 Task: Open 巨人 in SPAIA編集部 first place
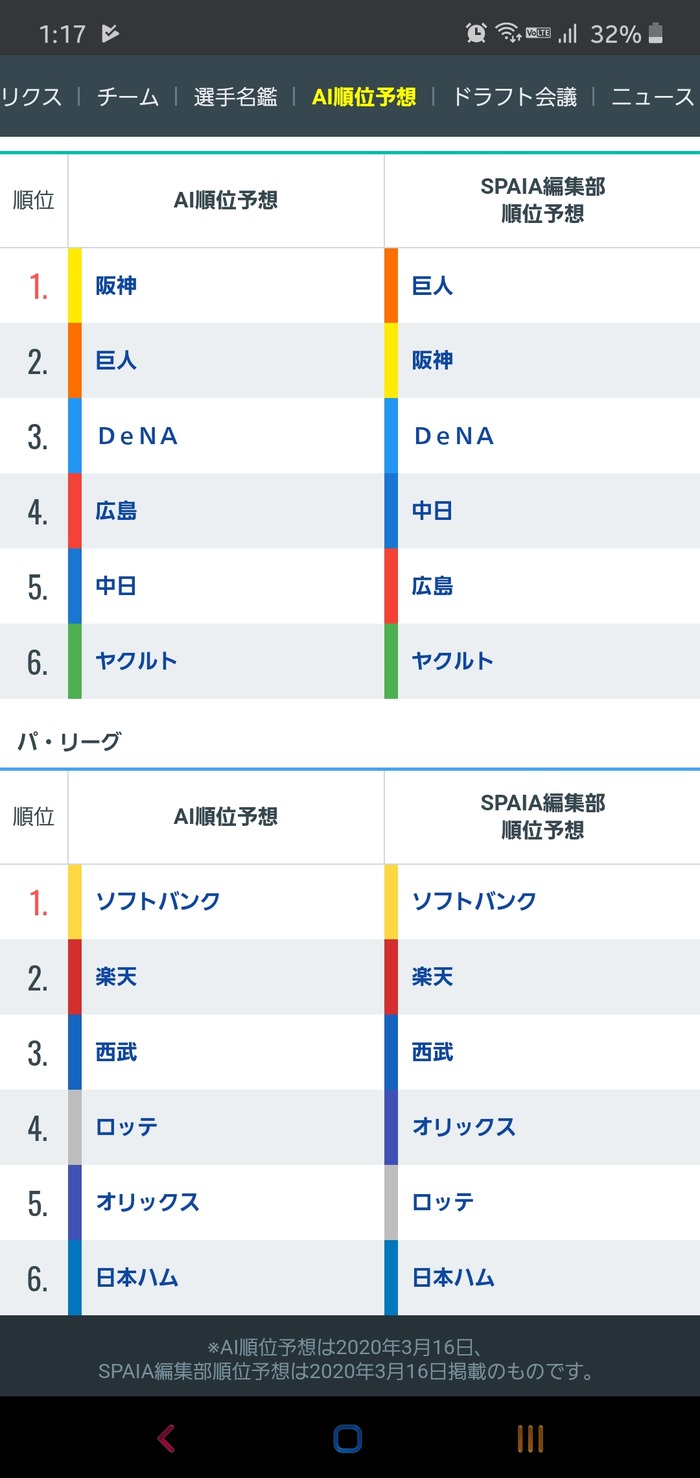432,286
